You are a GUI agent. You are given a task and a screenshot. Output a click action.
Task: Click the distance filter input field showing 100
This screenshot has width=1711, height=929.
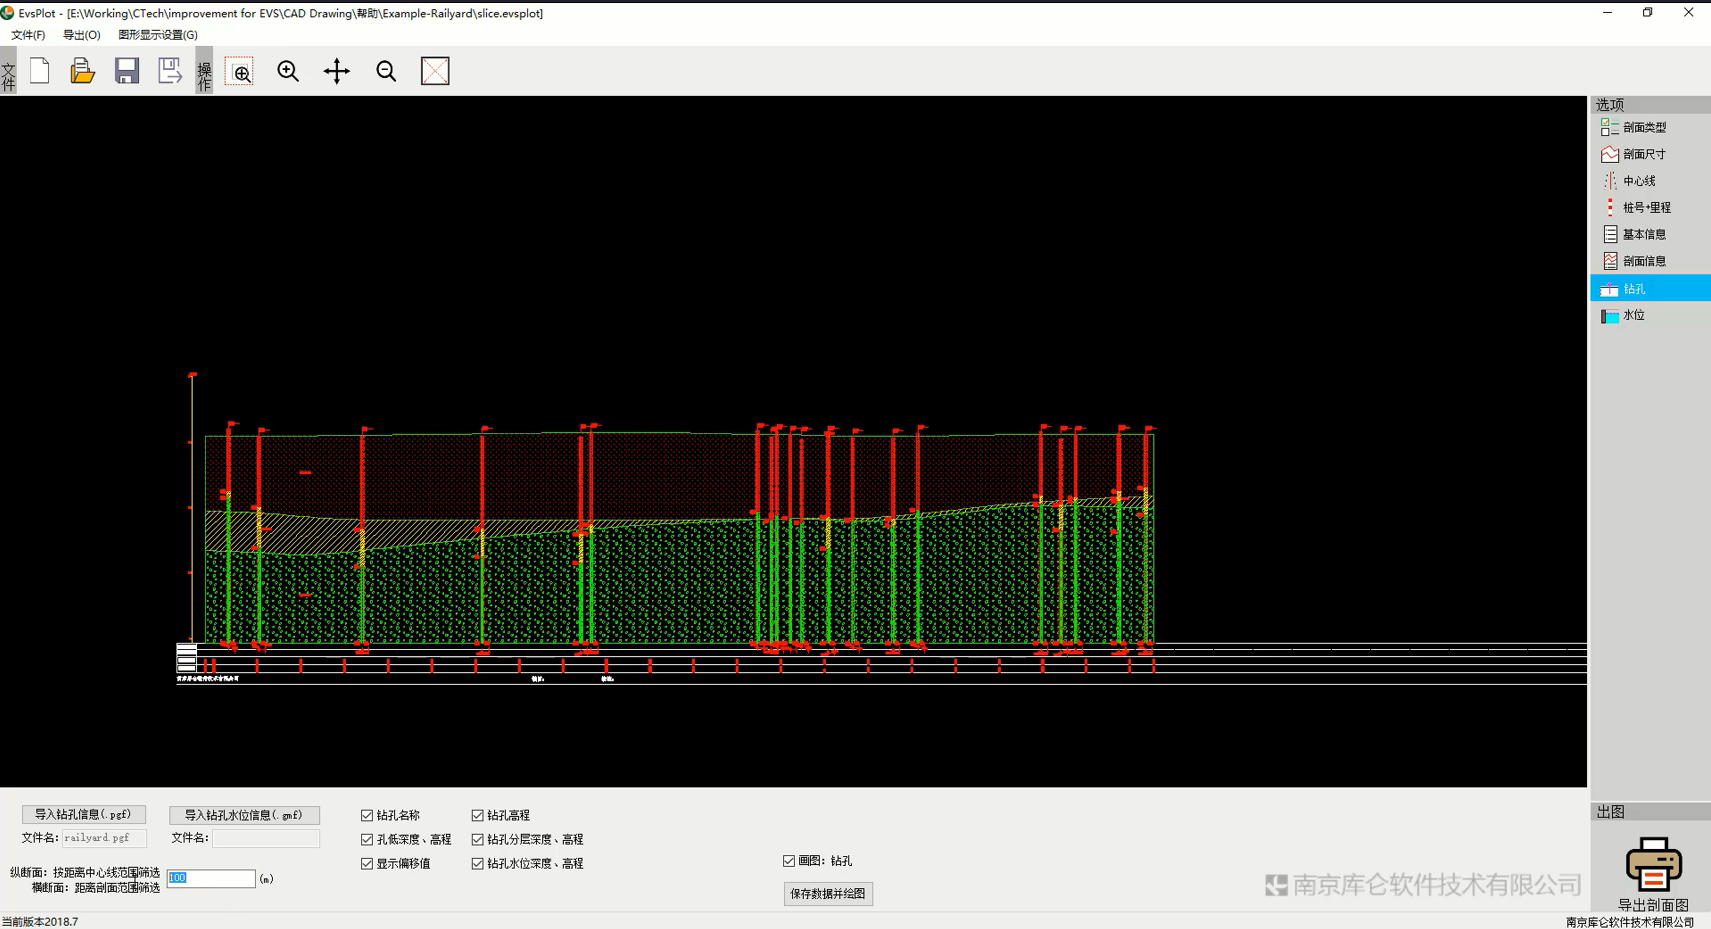(x=211, y=879)
